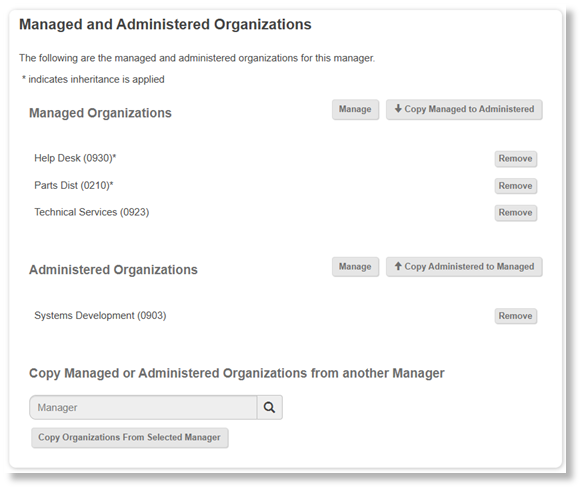The width and height of the screenshot is (582, 488).
Task: Select the Parts Dist (0210)* list entry
Action: (x=73, y=185)
